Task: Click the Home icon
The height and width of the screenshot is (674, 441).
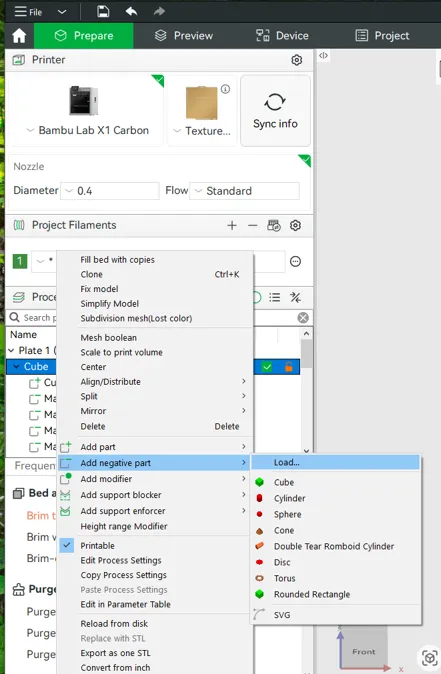Action: pyautogui.click(x=19, y=36)
